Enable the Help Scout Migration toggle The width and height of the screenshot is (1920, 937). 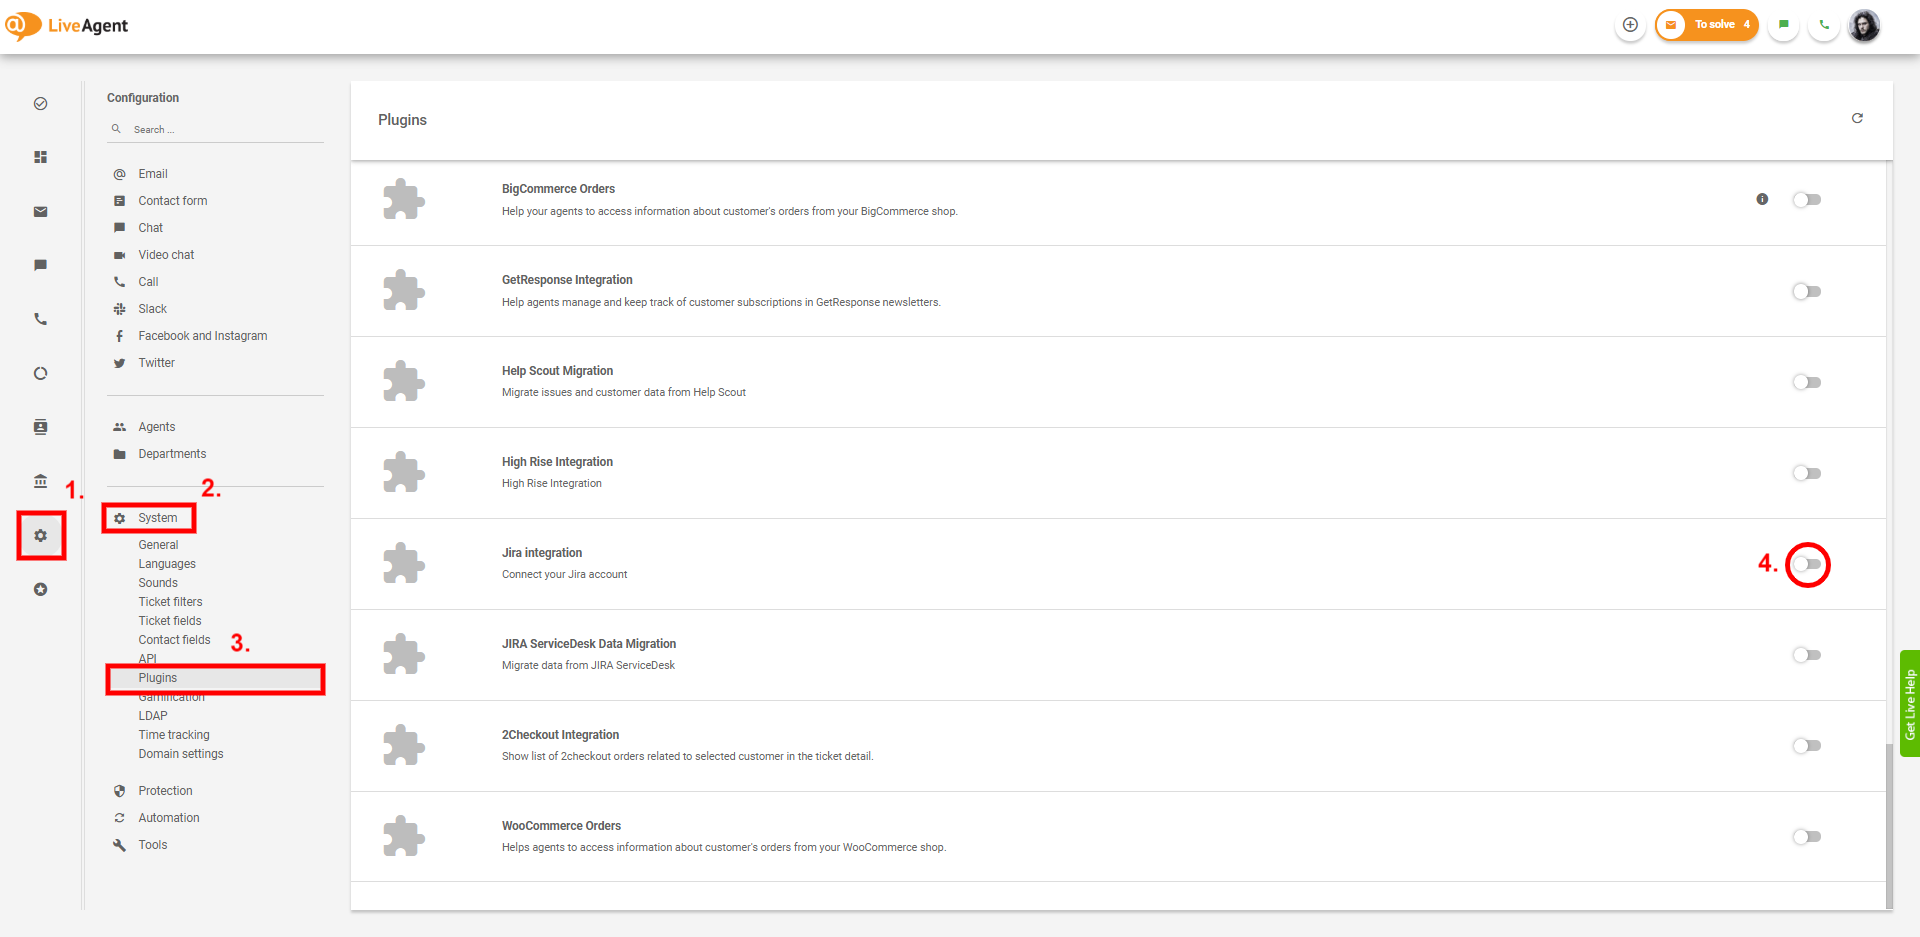1807,383
